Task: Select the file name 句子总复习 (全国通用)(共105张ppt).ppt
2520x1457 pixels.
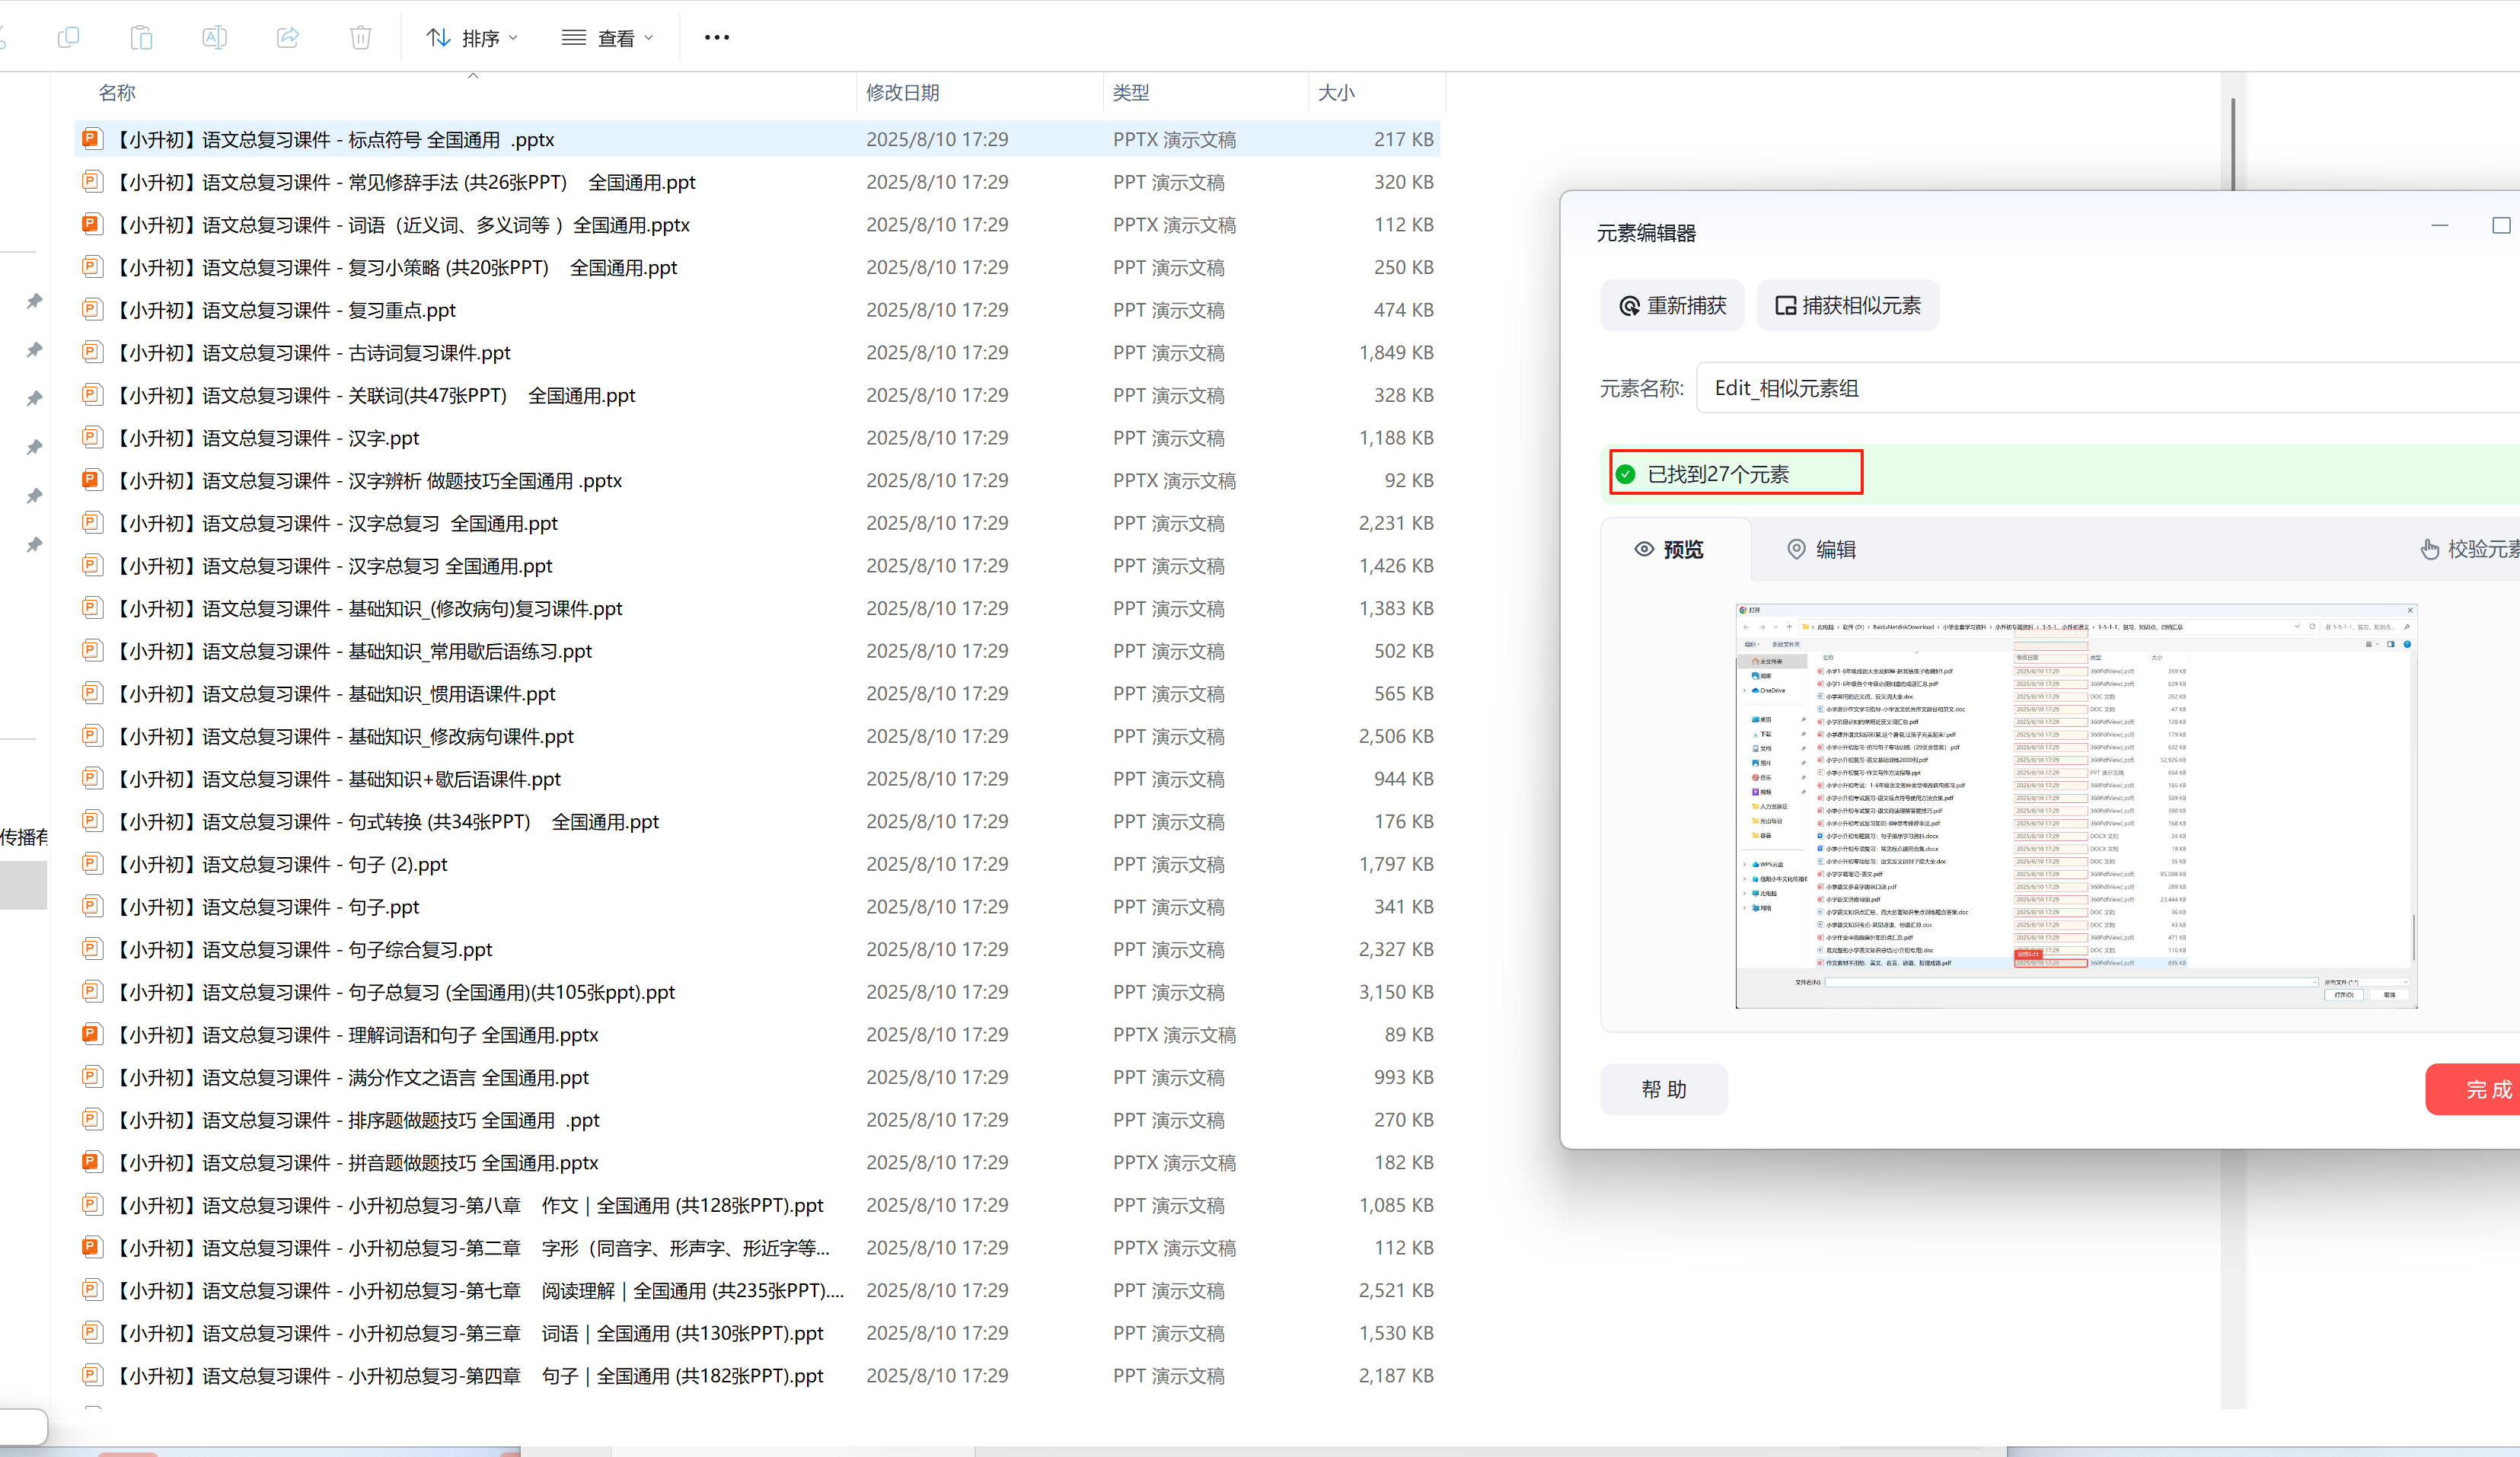Action: click(394, 992)
